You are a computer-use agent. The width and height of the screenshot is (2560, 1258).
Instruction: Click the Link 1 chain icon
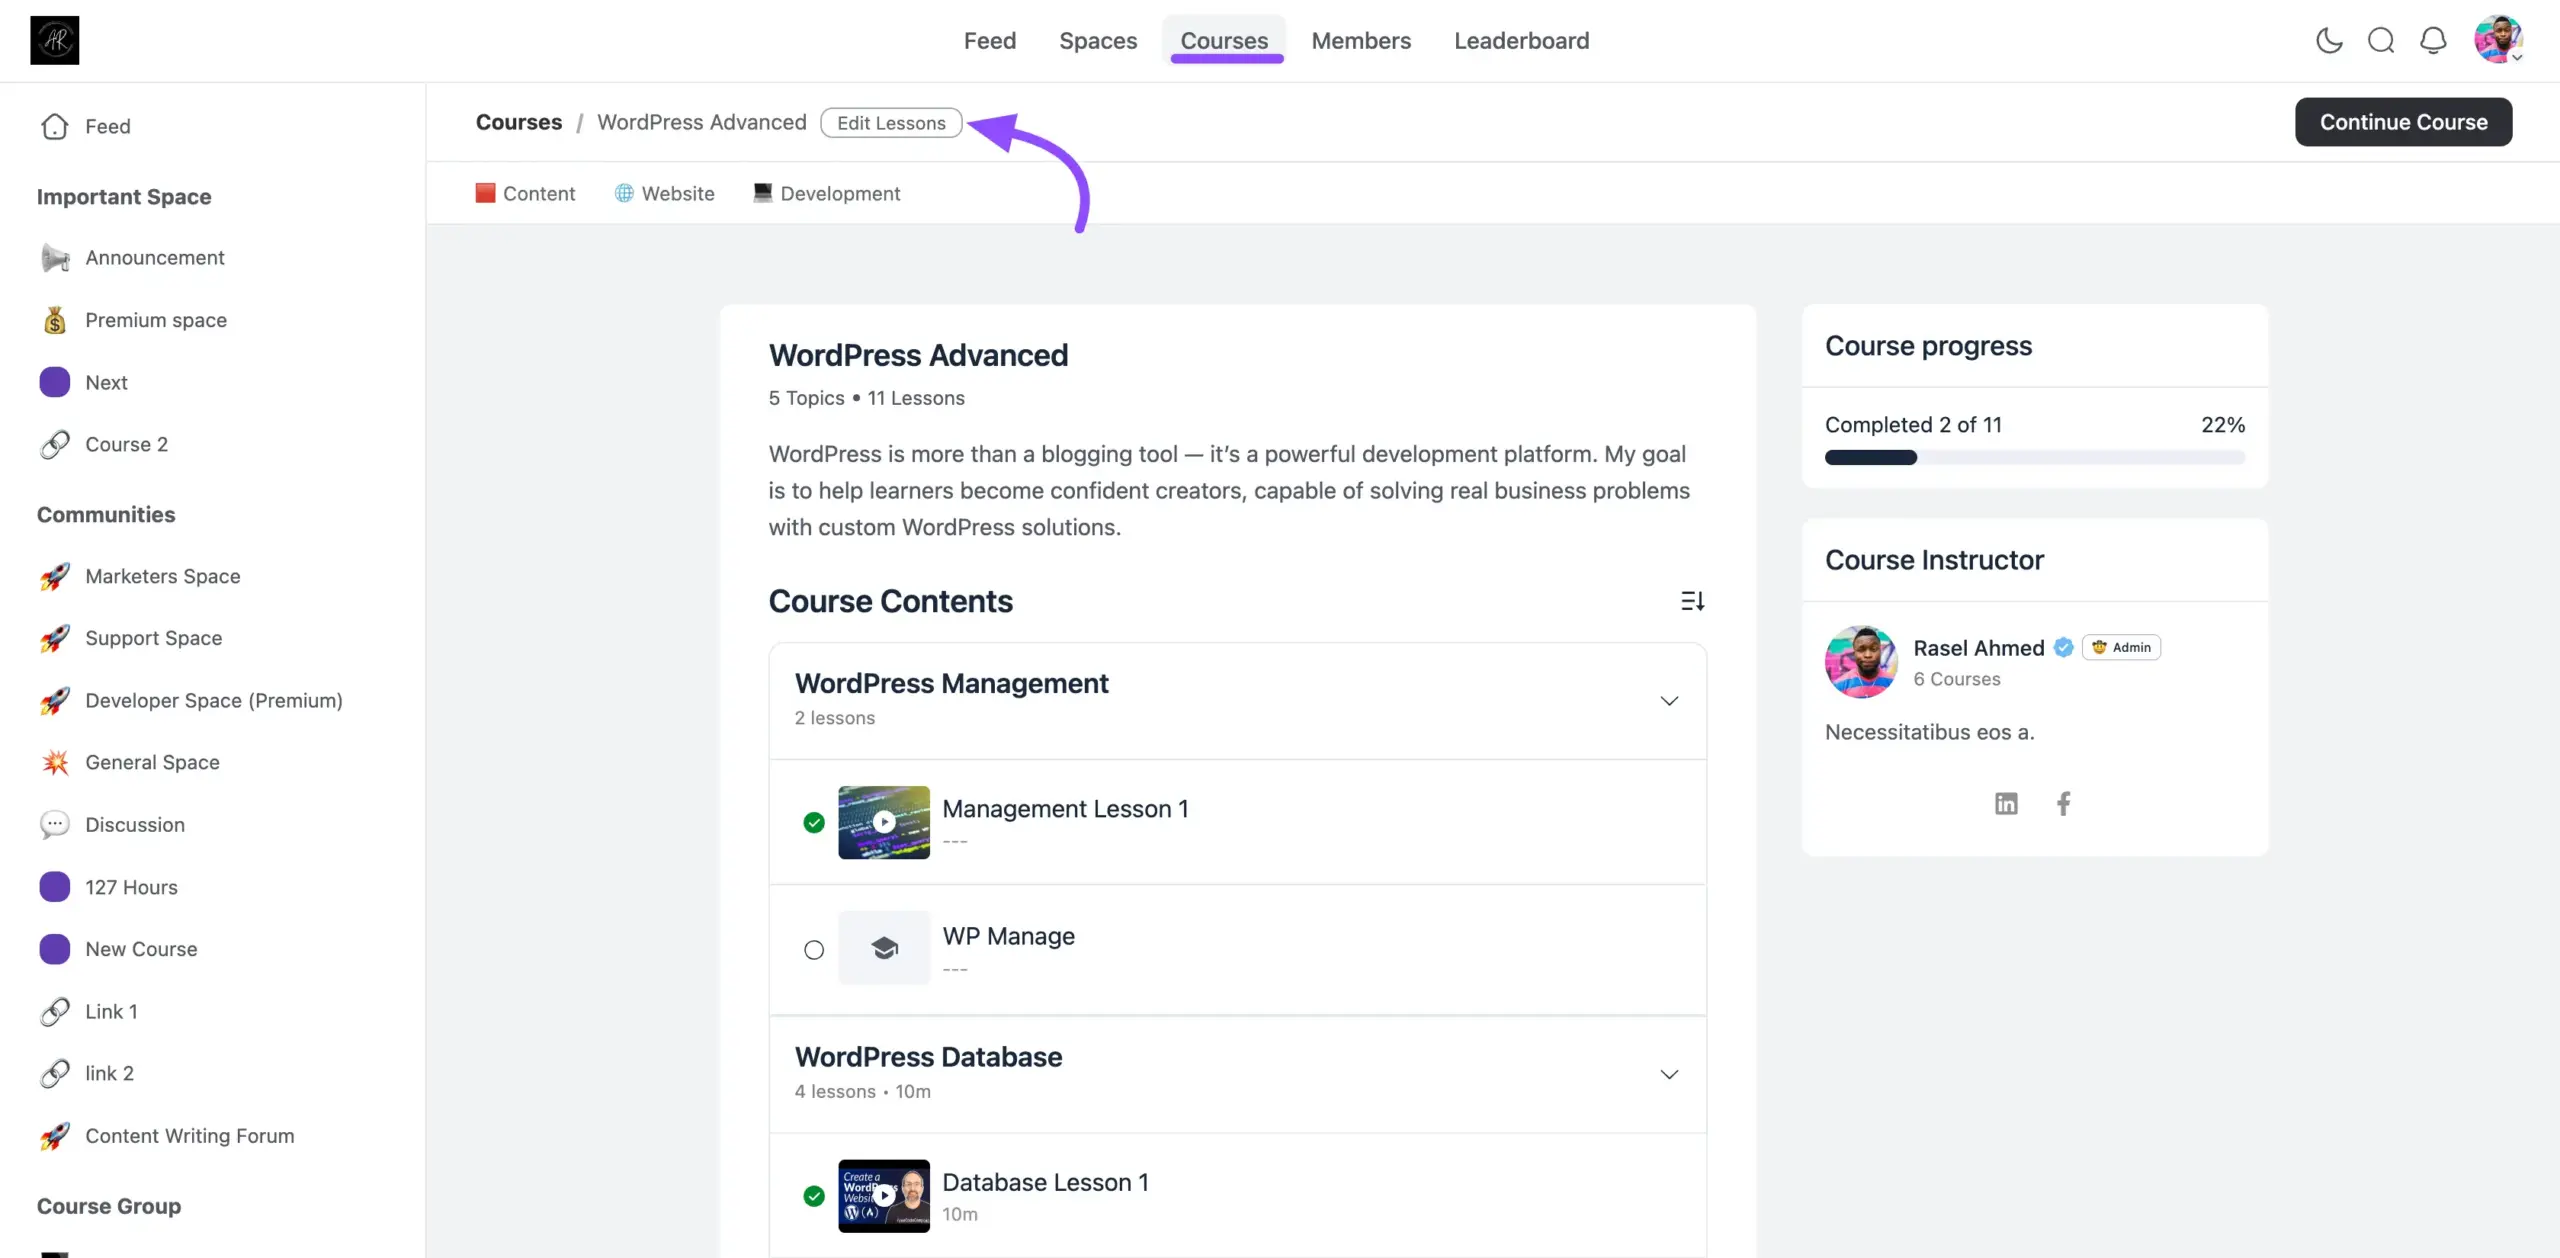click(x=55, y=1011)
